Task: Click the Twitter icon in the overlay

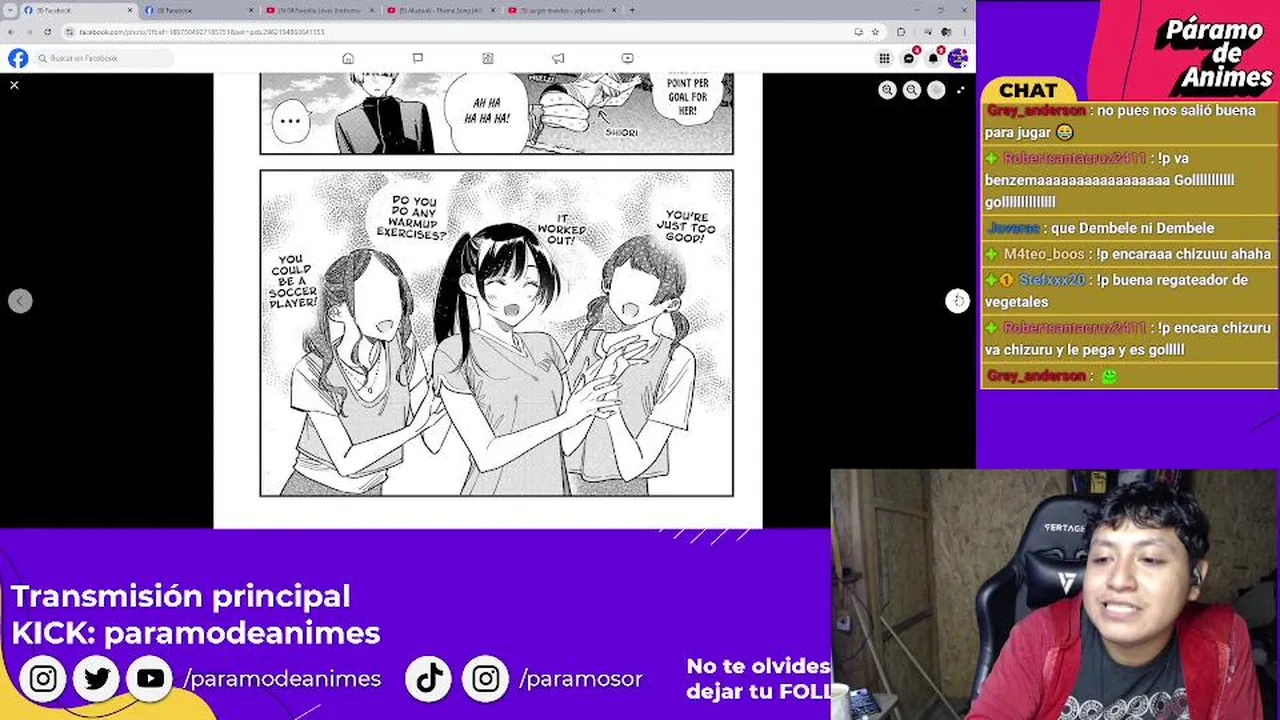Action: [x=97, y=679]
